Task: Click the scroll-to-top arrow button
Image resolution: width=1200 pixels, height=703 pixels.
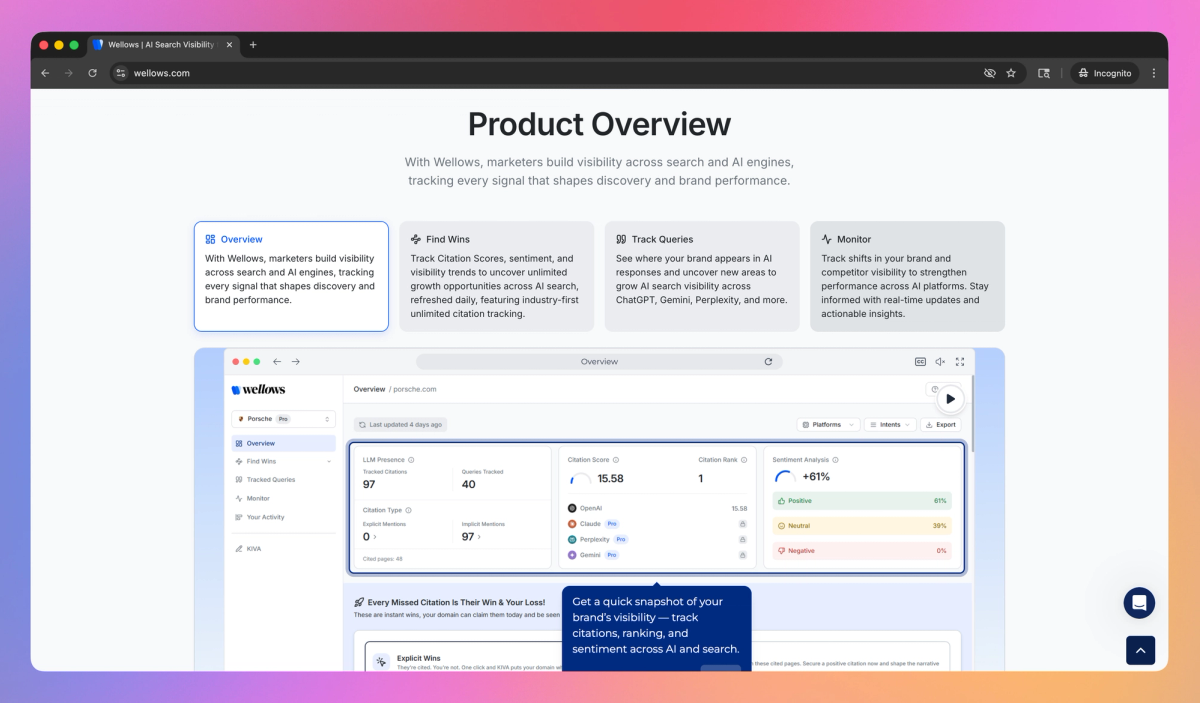Action: coord(1141,650)
